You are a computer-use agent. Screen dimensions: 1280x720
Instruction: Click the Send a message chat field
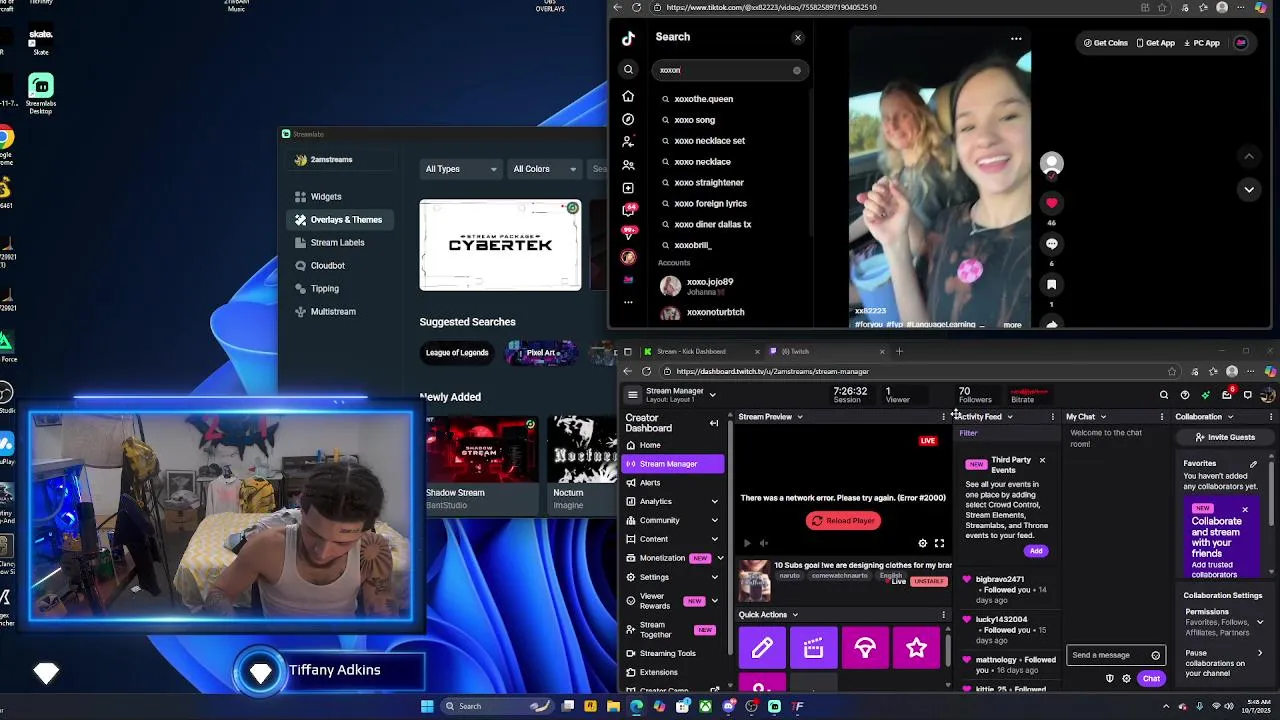pyautogui.click(x=1115, y=656)
